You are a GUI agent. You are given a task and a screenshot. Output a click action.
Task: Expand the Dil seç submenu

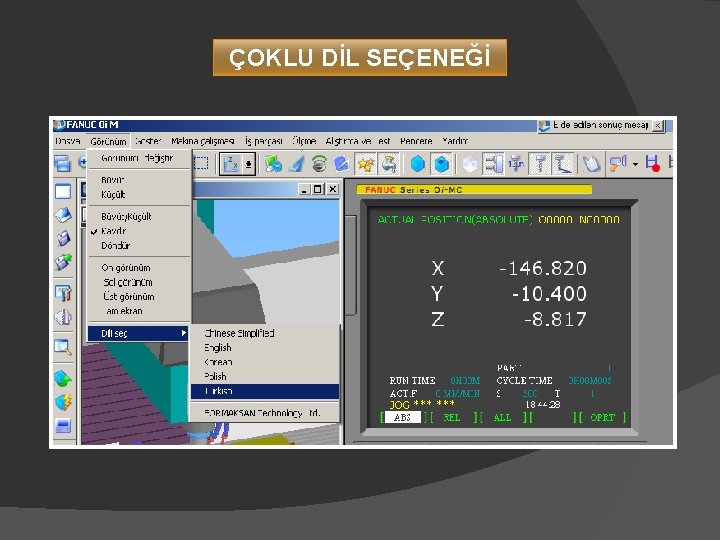pyautogui.click(x=139, y=333)
